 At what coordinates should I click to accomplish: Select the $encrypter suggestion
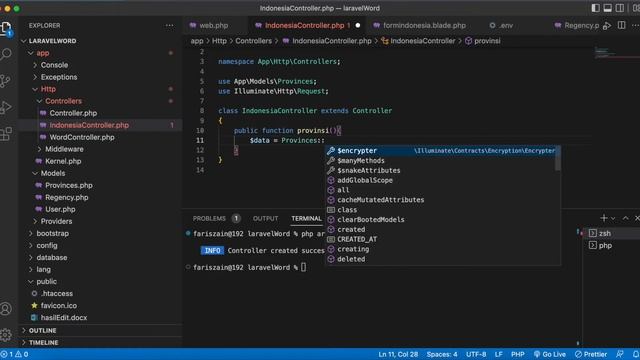coord(440,151)
